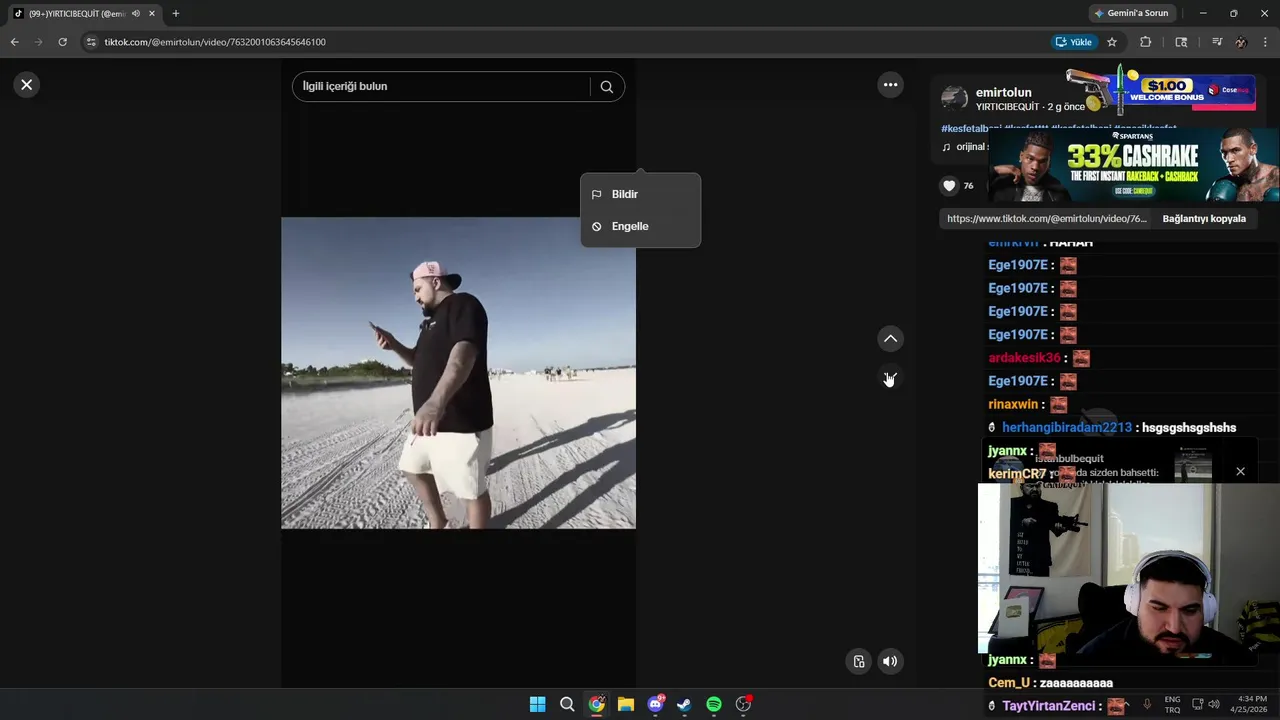Viewport: 1280px width, 720px height.
Task: Switch to Chrome in taskbar
Action: (x=596, y=704)
